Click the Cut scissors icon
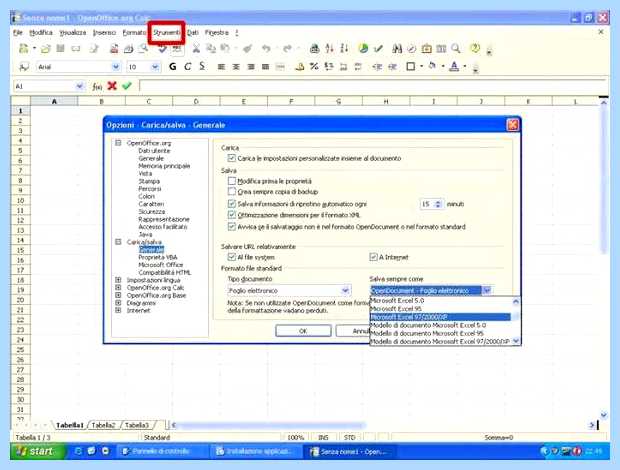This screenshot has width=620, height=470. coord(196,49)
